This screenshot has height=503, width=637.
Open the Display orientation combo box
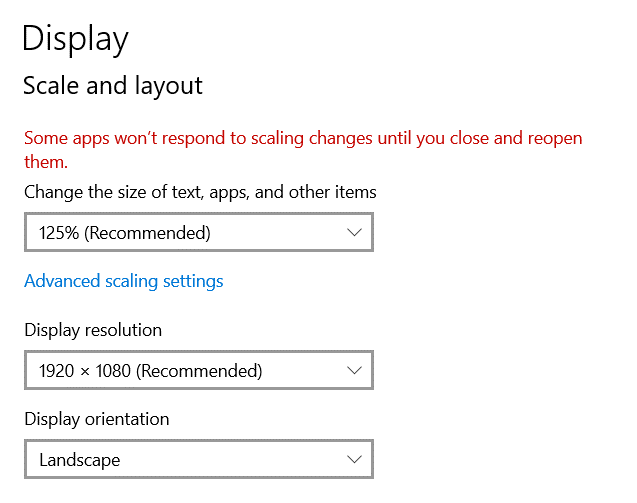(198, 460)
